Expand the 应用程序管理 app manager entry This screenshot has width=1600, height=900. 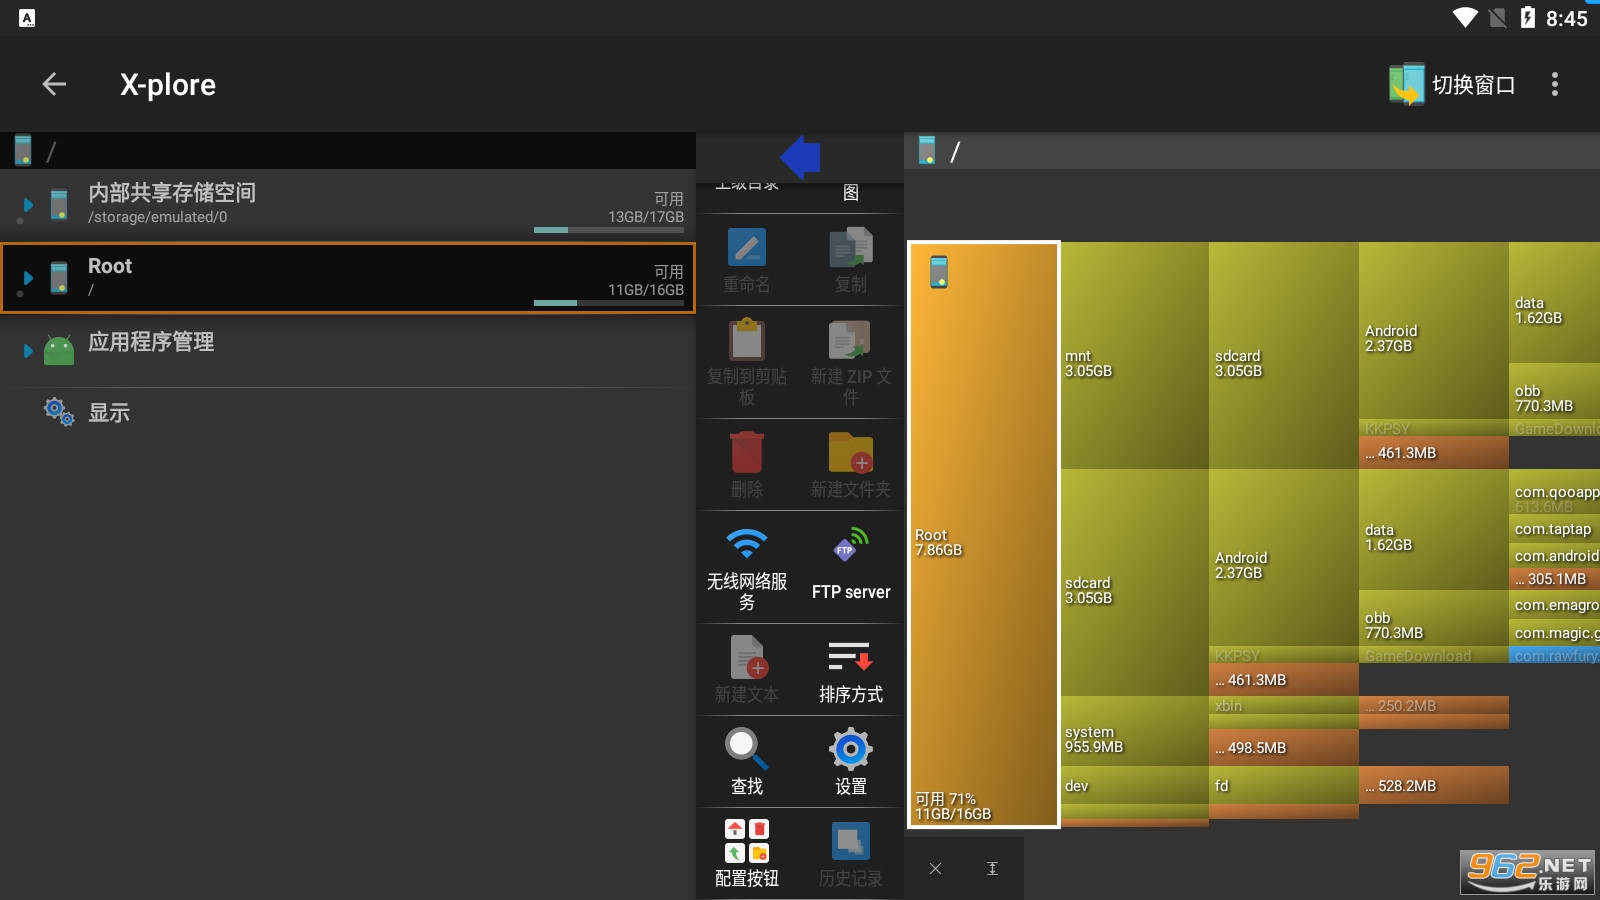click(27, 351)
